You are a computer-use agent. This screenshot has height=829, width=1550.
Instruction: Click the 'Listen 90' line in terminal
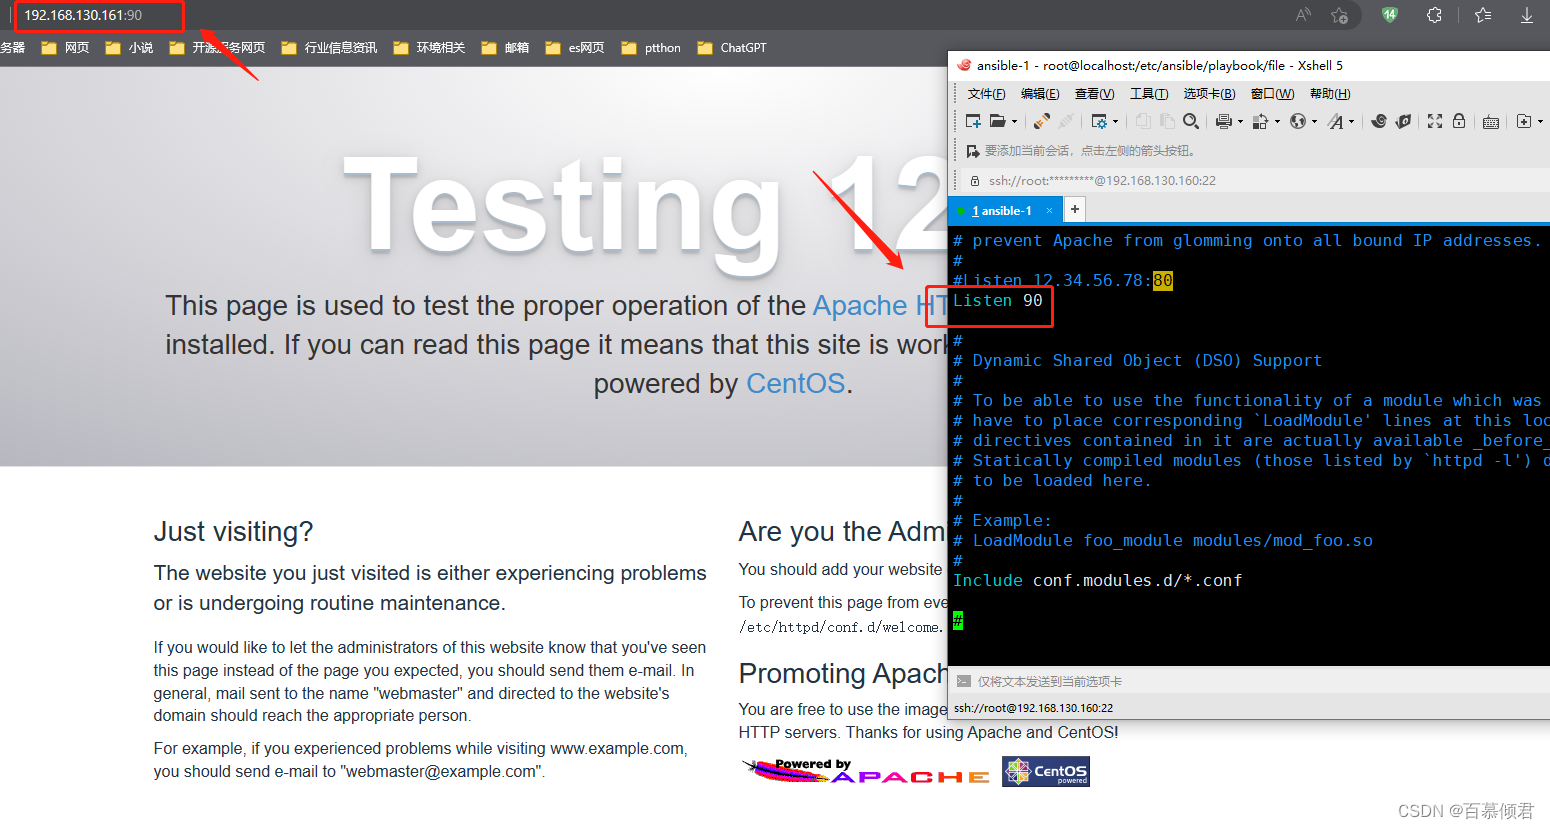tap(998, 301)
